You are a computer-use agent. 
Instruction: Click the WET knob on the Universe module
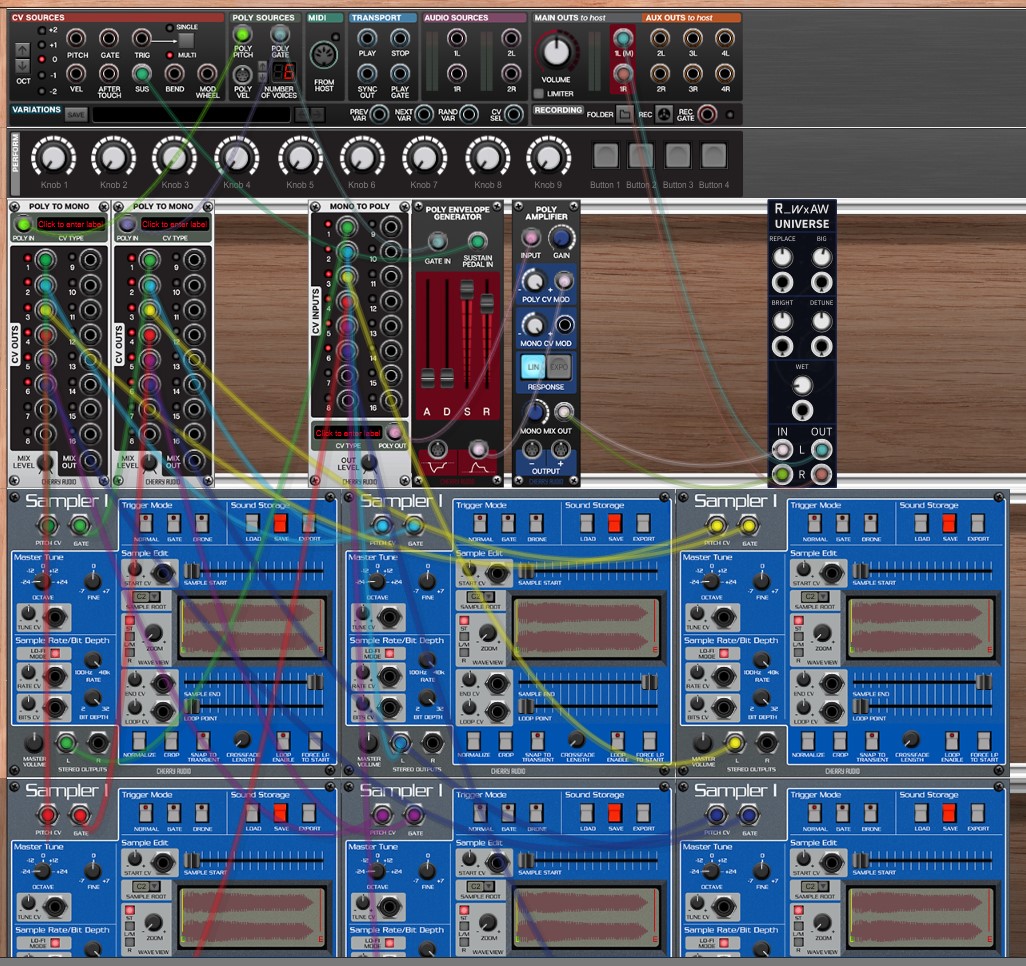[802, 385]
